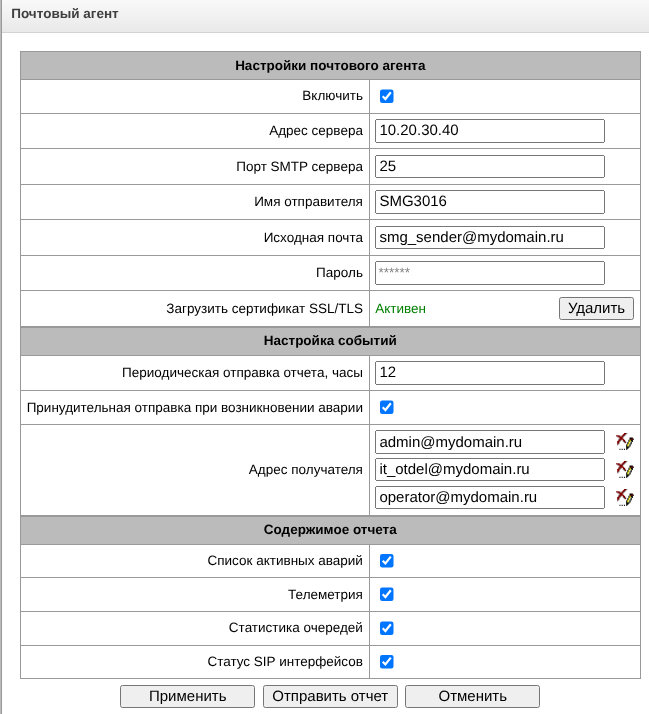Viewport: 649px width, 714px height.
Task: Delete the it_otdel@mydomain.ru recipient entry icon
Action: point(625,470)
